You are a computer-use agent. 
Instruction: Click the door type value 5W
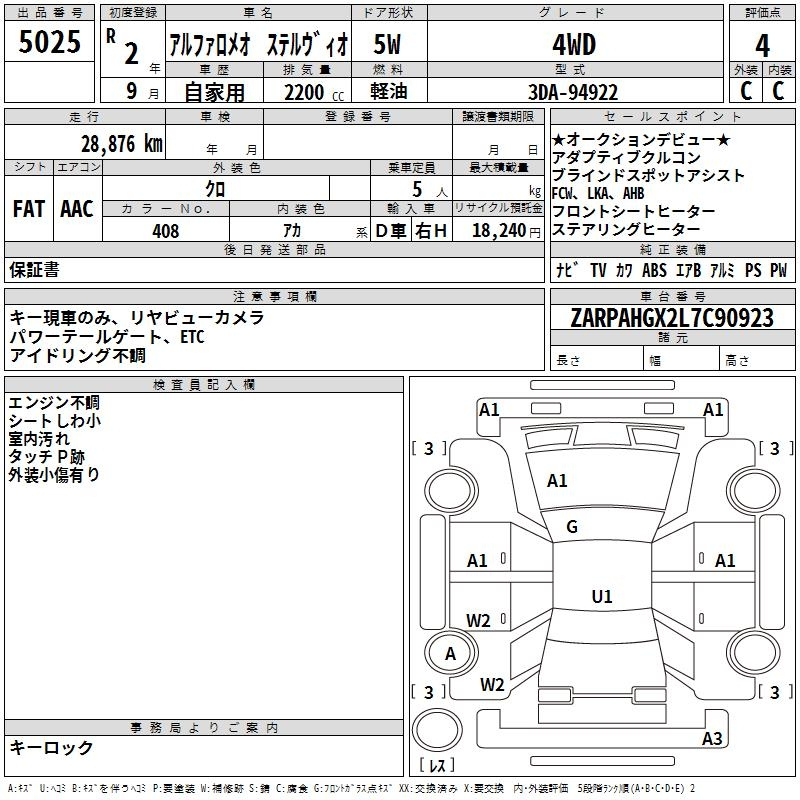click(388, 44)
